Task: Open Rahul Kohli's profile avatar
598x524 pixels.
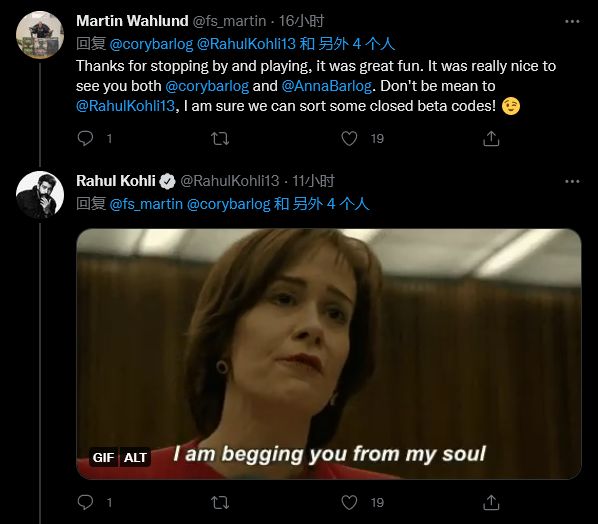Action: click(40, 195)
